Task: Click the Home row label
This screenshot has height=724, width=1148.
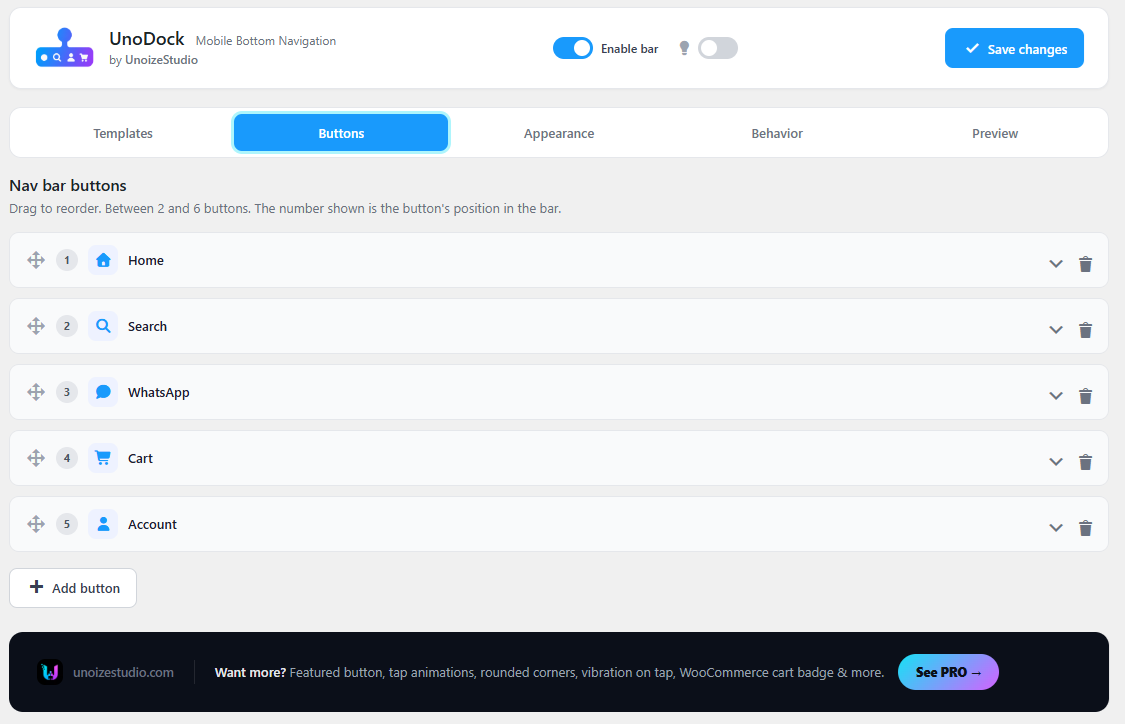Action: coord(146,261)
